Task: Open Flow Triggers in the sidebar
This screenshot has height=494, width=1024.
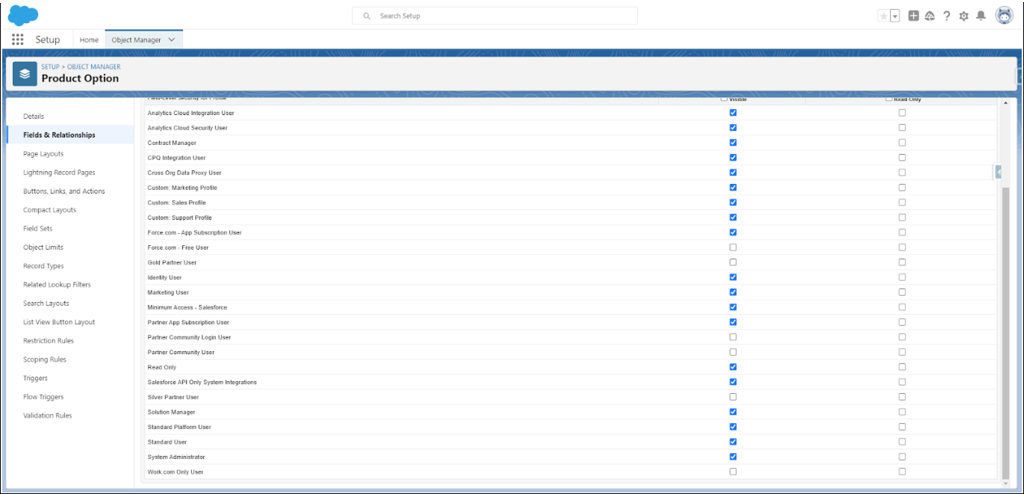Action: point(44,397)
